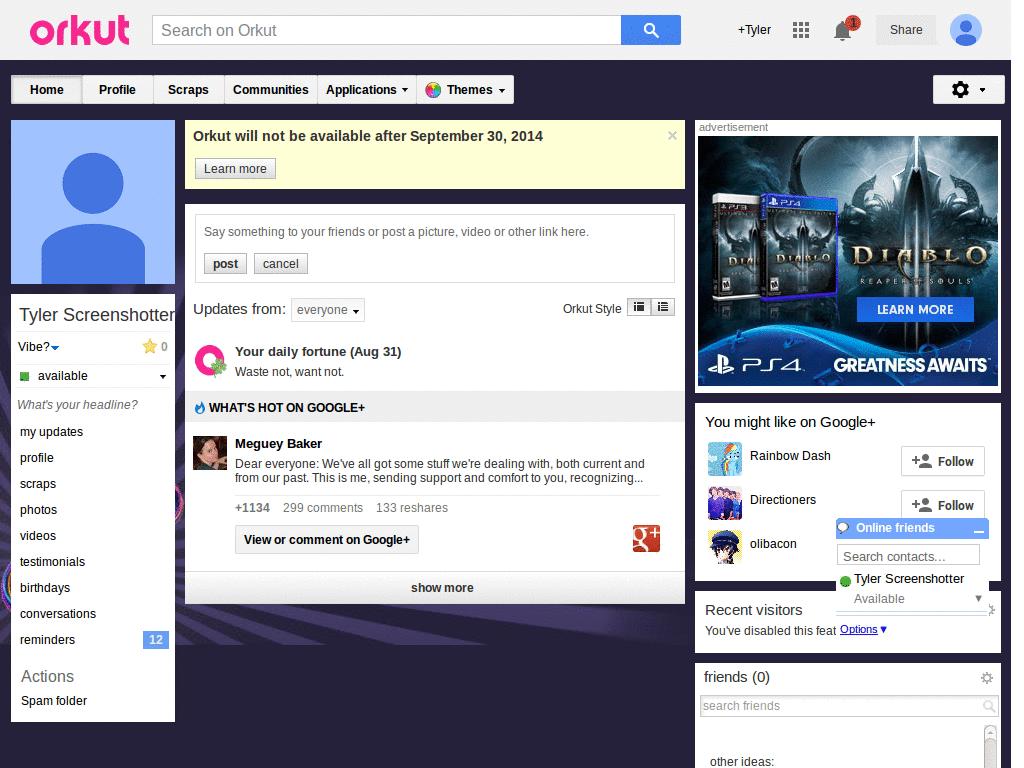Switch to Orkut Style compact view icon
This screenshot has height=768, width=1024.
click(639, 307)
